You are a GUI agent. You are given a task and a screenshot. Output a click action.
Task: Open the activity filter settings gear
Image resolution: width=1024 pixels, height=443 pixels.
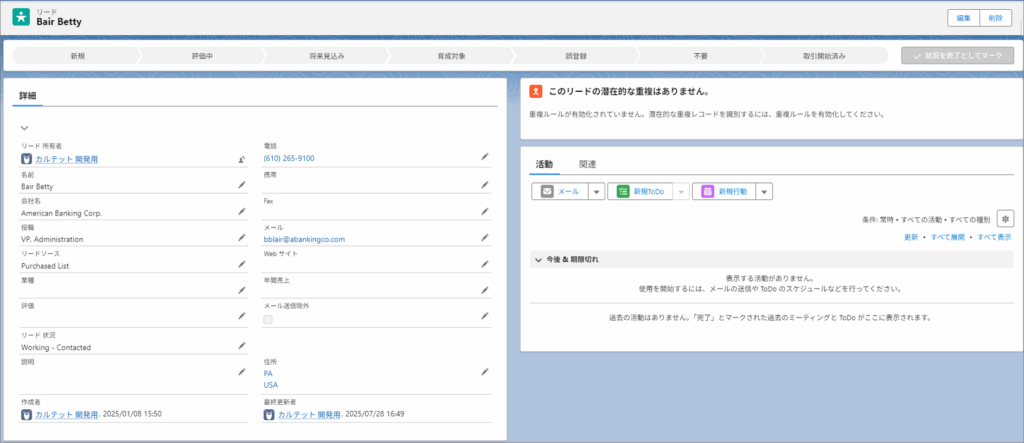[1006, 218]
